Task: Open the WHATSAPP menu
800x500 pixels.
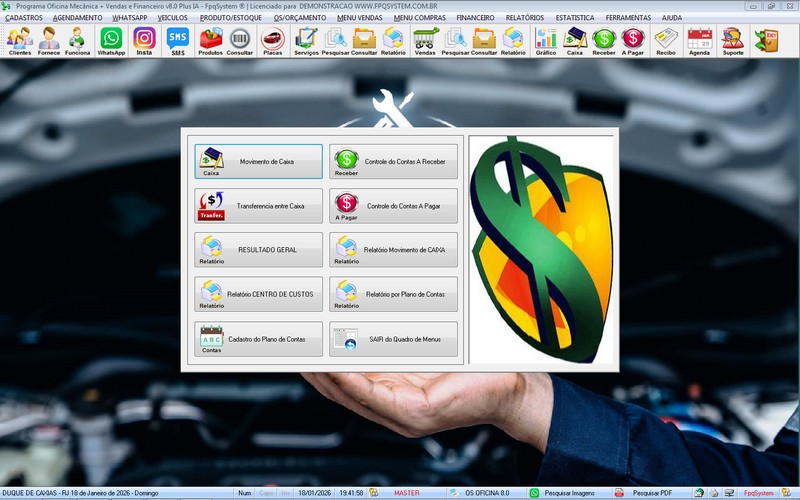Action: coord(130,17)
